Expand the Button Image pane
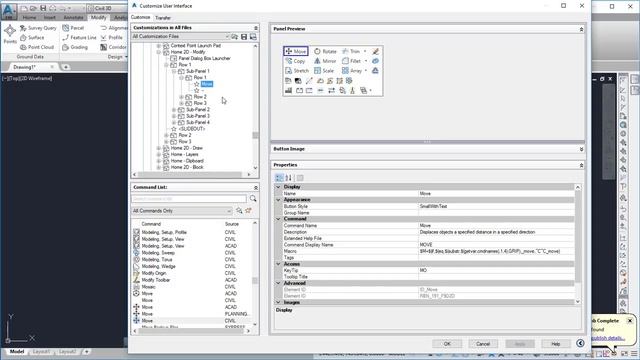The height and width of the screenshot is (360, 640). pyautogui.click(x=581, y=149)
